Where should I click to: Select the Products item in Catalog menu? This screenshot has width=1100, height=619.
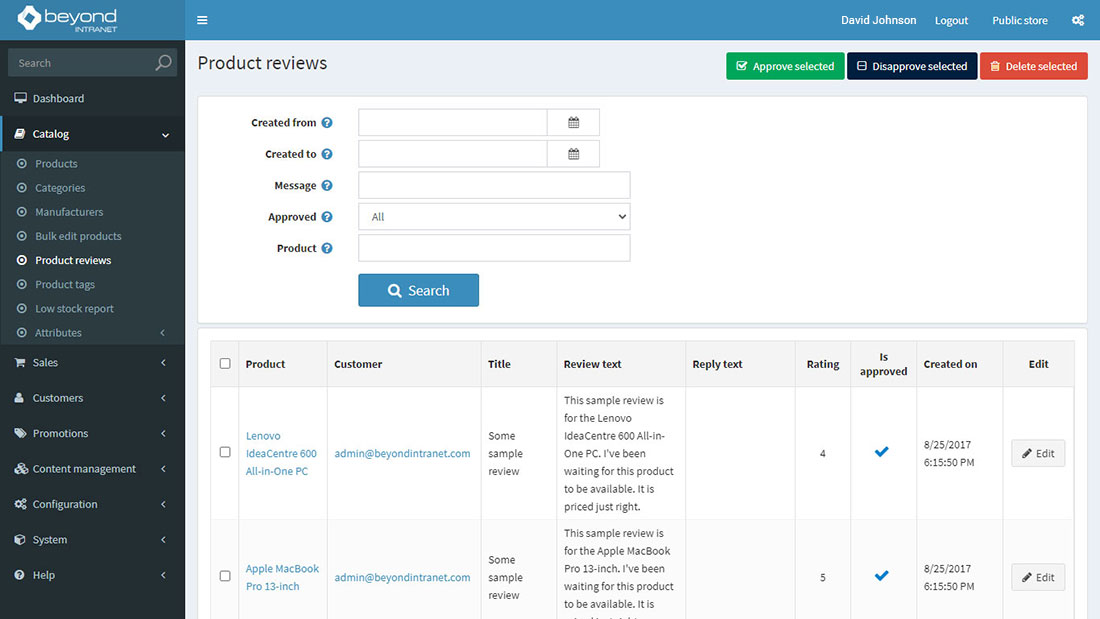click(58, 163)
